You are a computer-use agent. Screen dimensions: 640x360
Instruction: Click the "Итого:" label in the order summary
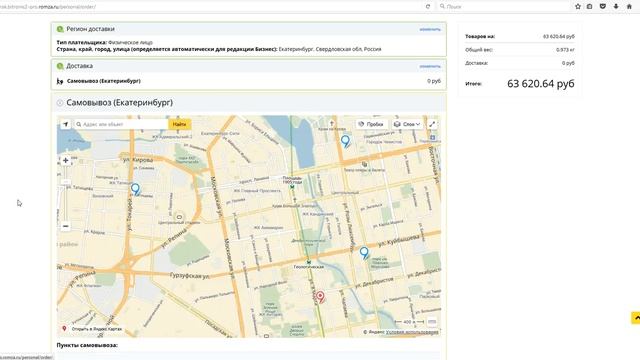[473, 84]
